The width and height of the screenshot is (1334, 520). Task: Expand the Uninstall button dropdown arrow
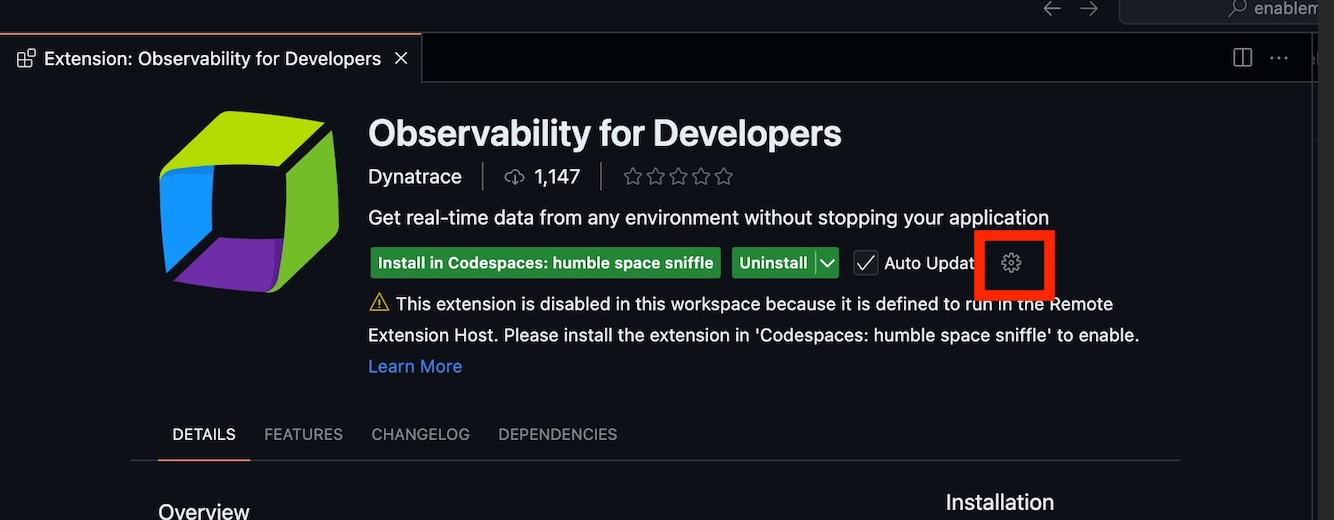(x=827, y=263)
